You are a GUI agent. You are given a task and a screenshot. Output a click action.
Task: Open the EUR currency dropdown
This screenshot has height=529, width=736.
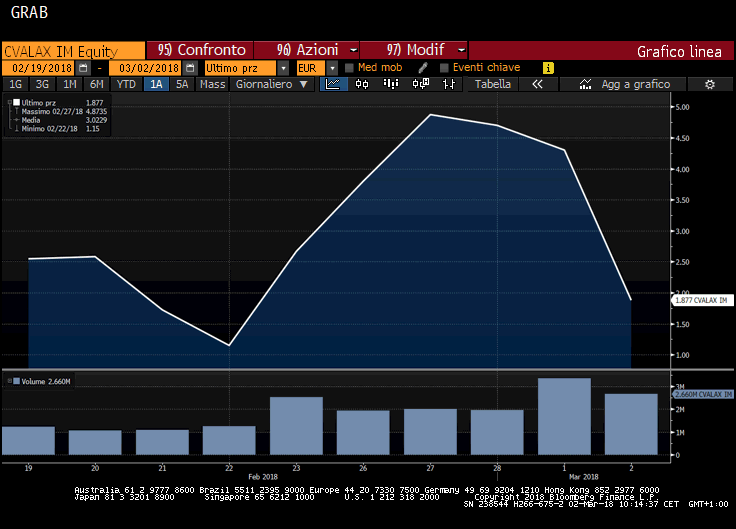pos(333,68)
